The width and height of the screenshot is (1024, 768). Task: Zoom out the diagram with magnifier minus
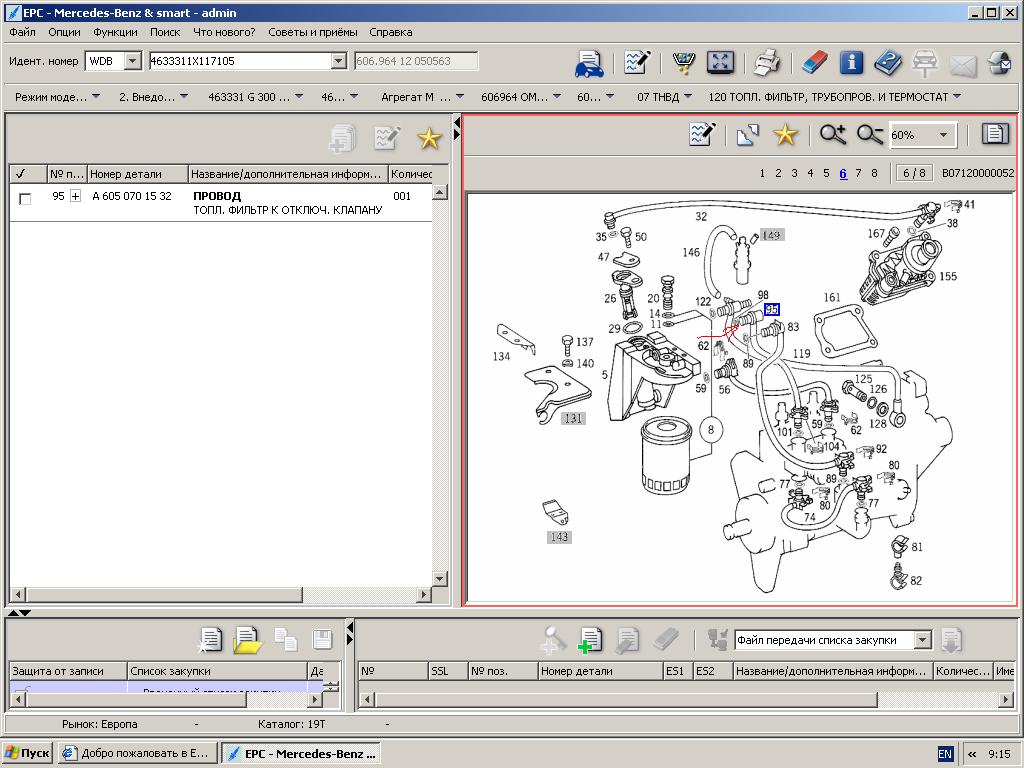pos(870,135)
